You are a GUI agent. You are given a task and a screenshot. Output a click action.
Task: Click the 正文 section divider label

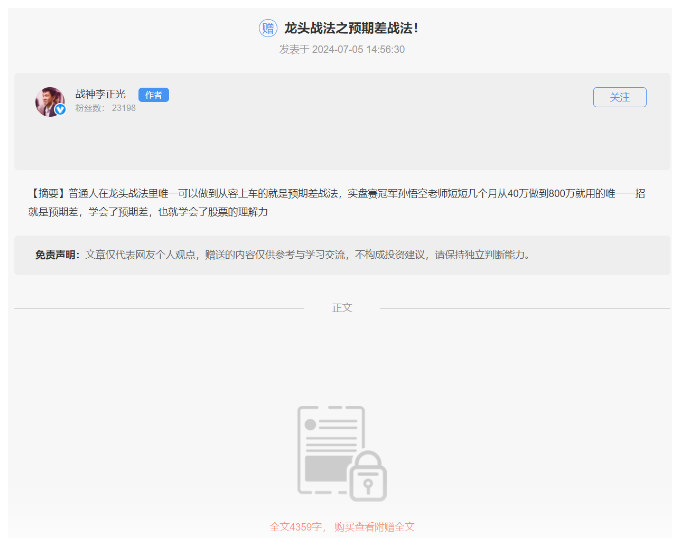[x=342, y=307]
